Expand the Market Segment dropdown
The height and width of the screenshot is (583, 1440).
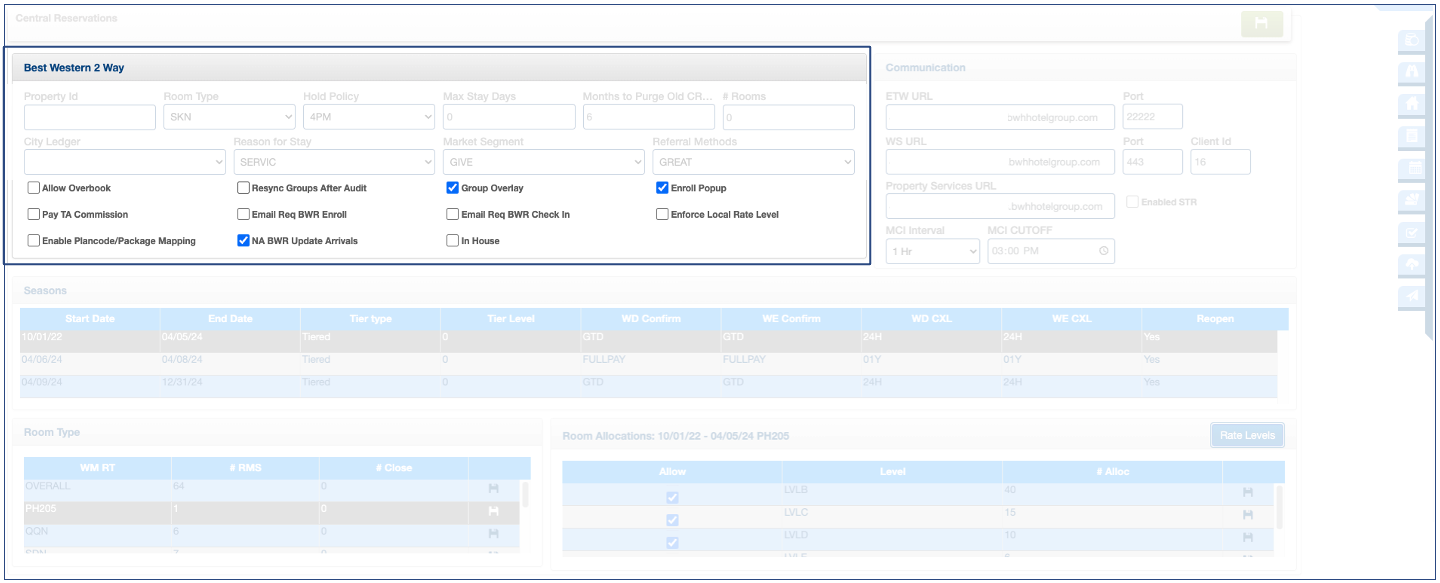point(544,162)
